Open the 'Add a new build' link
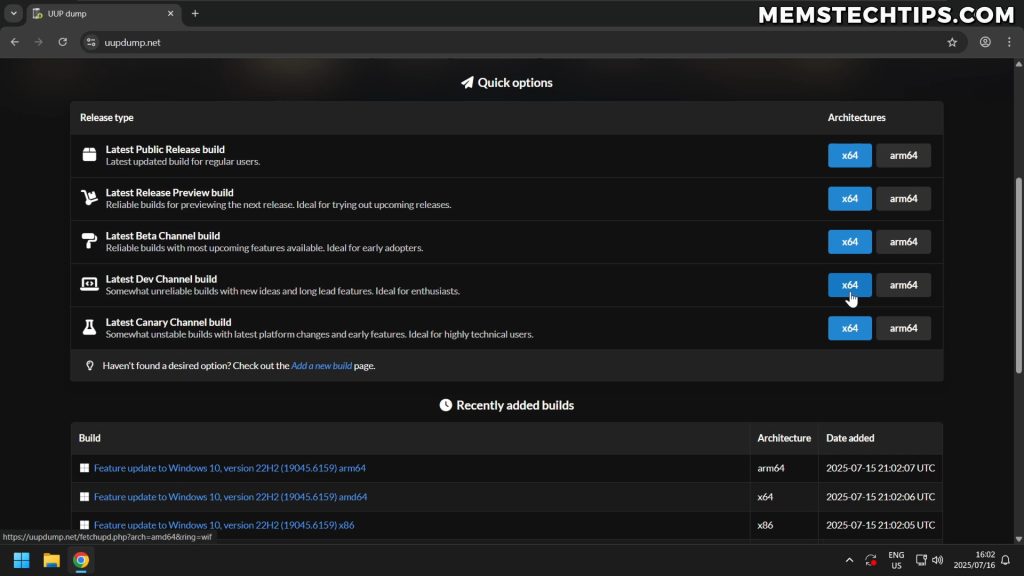 click(x=321, y=366)
